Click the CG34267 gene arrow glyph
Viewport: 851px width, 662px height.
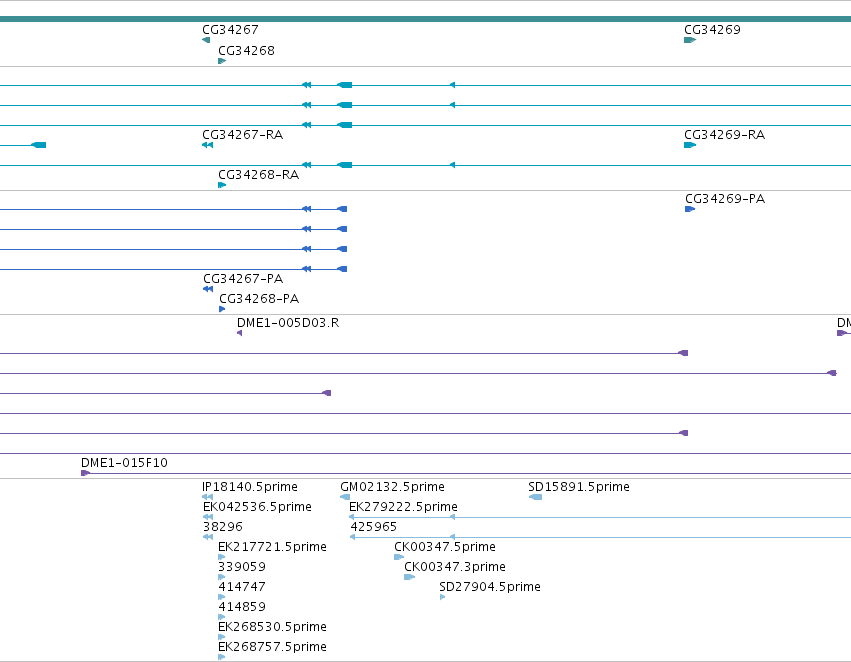click(x=206, y=40)
